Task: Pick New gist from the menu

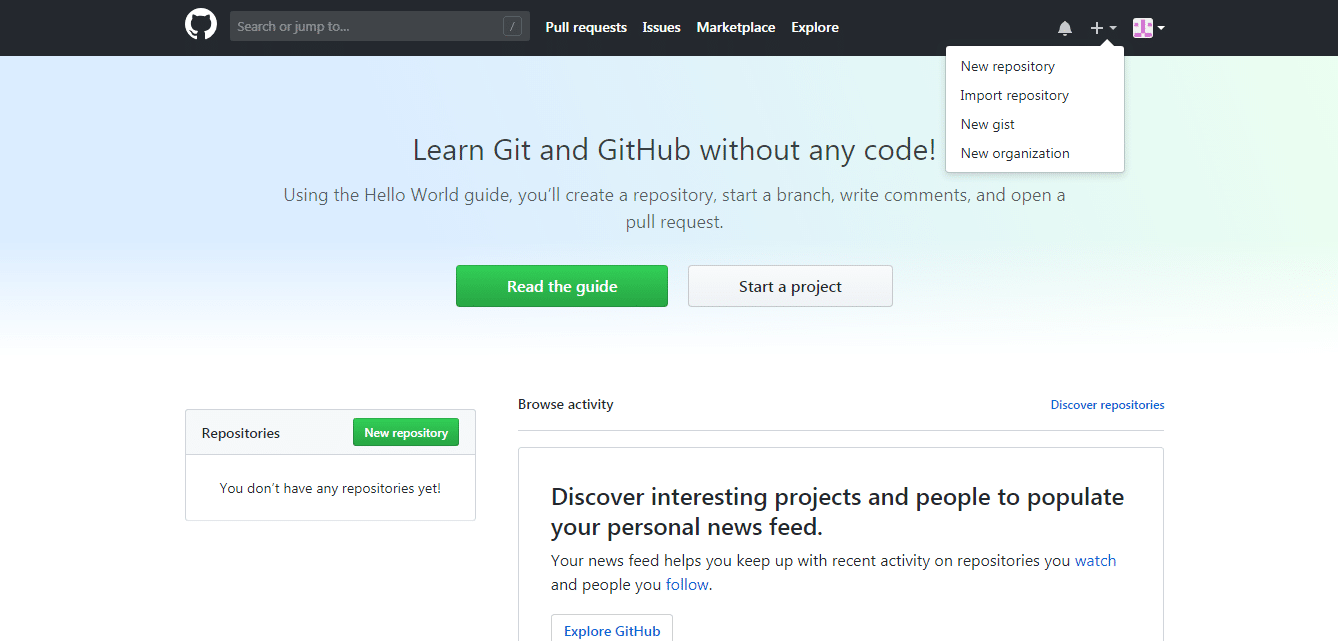Action: [1035, 124]
